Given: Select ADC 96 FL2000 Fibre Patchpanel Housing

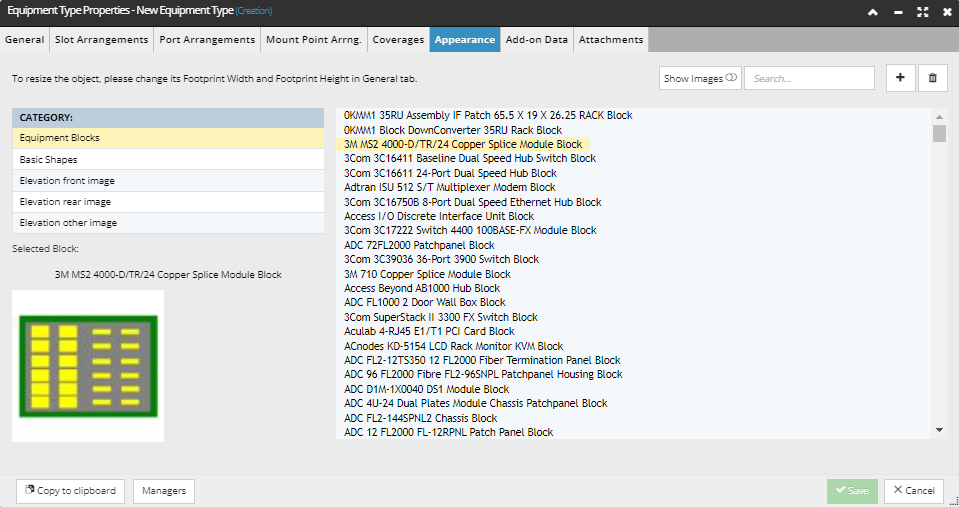Looking at the screenshot, I should point(483,374).
